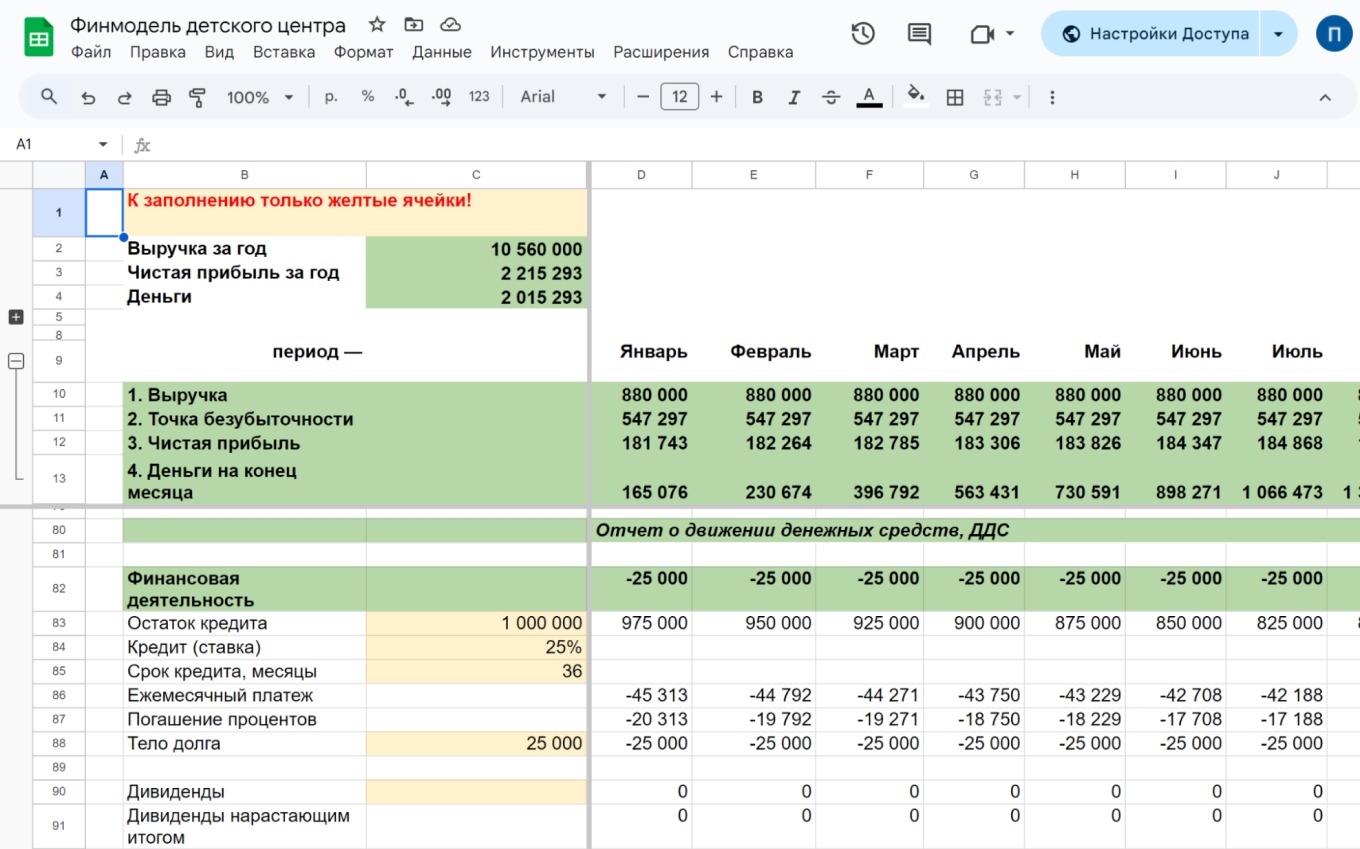Toggle strikethrough formatting
Viewport: 1360px width, 849px height.
pos(831,97)
